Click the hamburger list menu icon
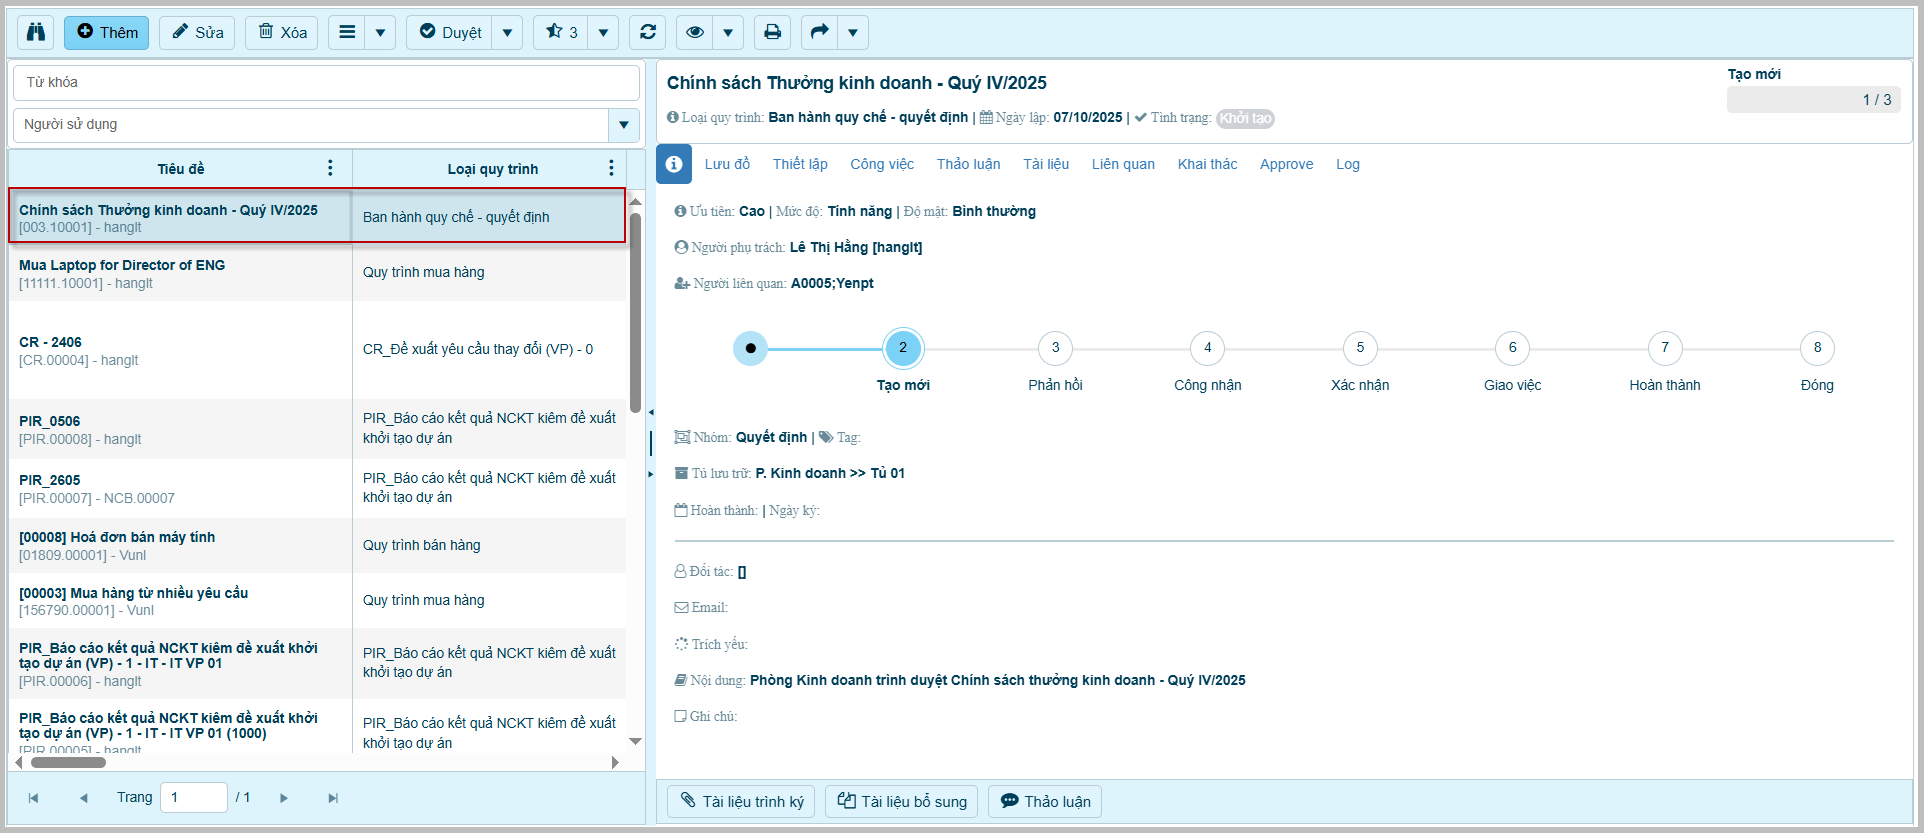This screenshot has height=833, width=1924. click(347, 32)
